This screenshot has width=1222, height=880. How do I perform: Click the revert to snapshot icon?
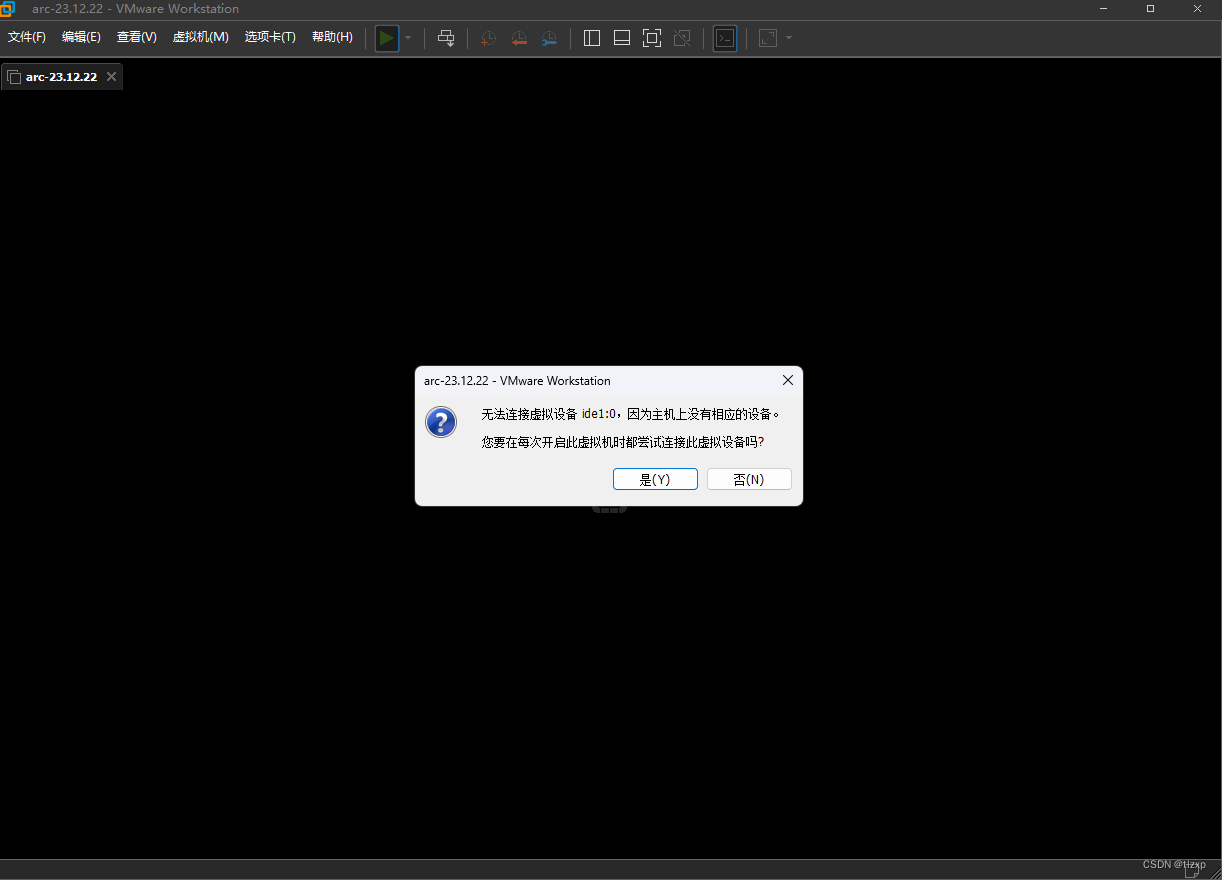point(519,38)
